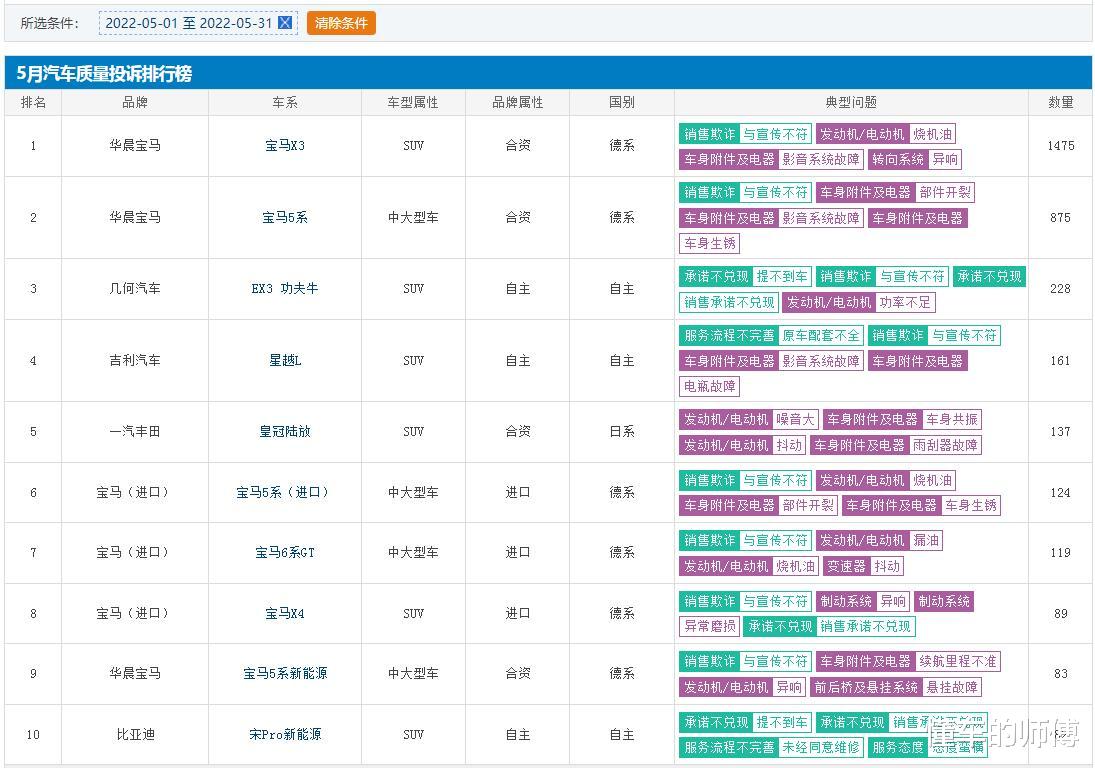
Task: Click the 排名 column header
Action: [x=34, y=102]
